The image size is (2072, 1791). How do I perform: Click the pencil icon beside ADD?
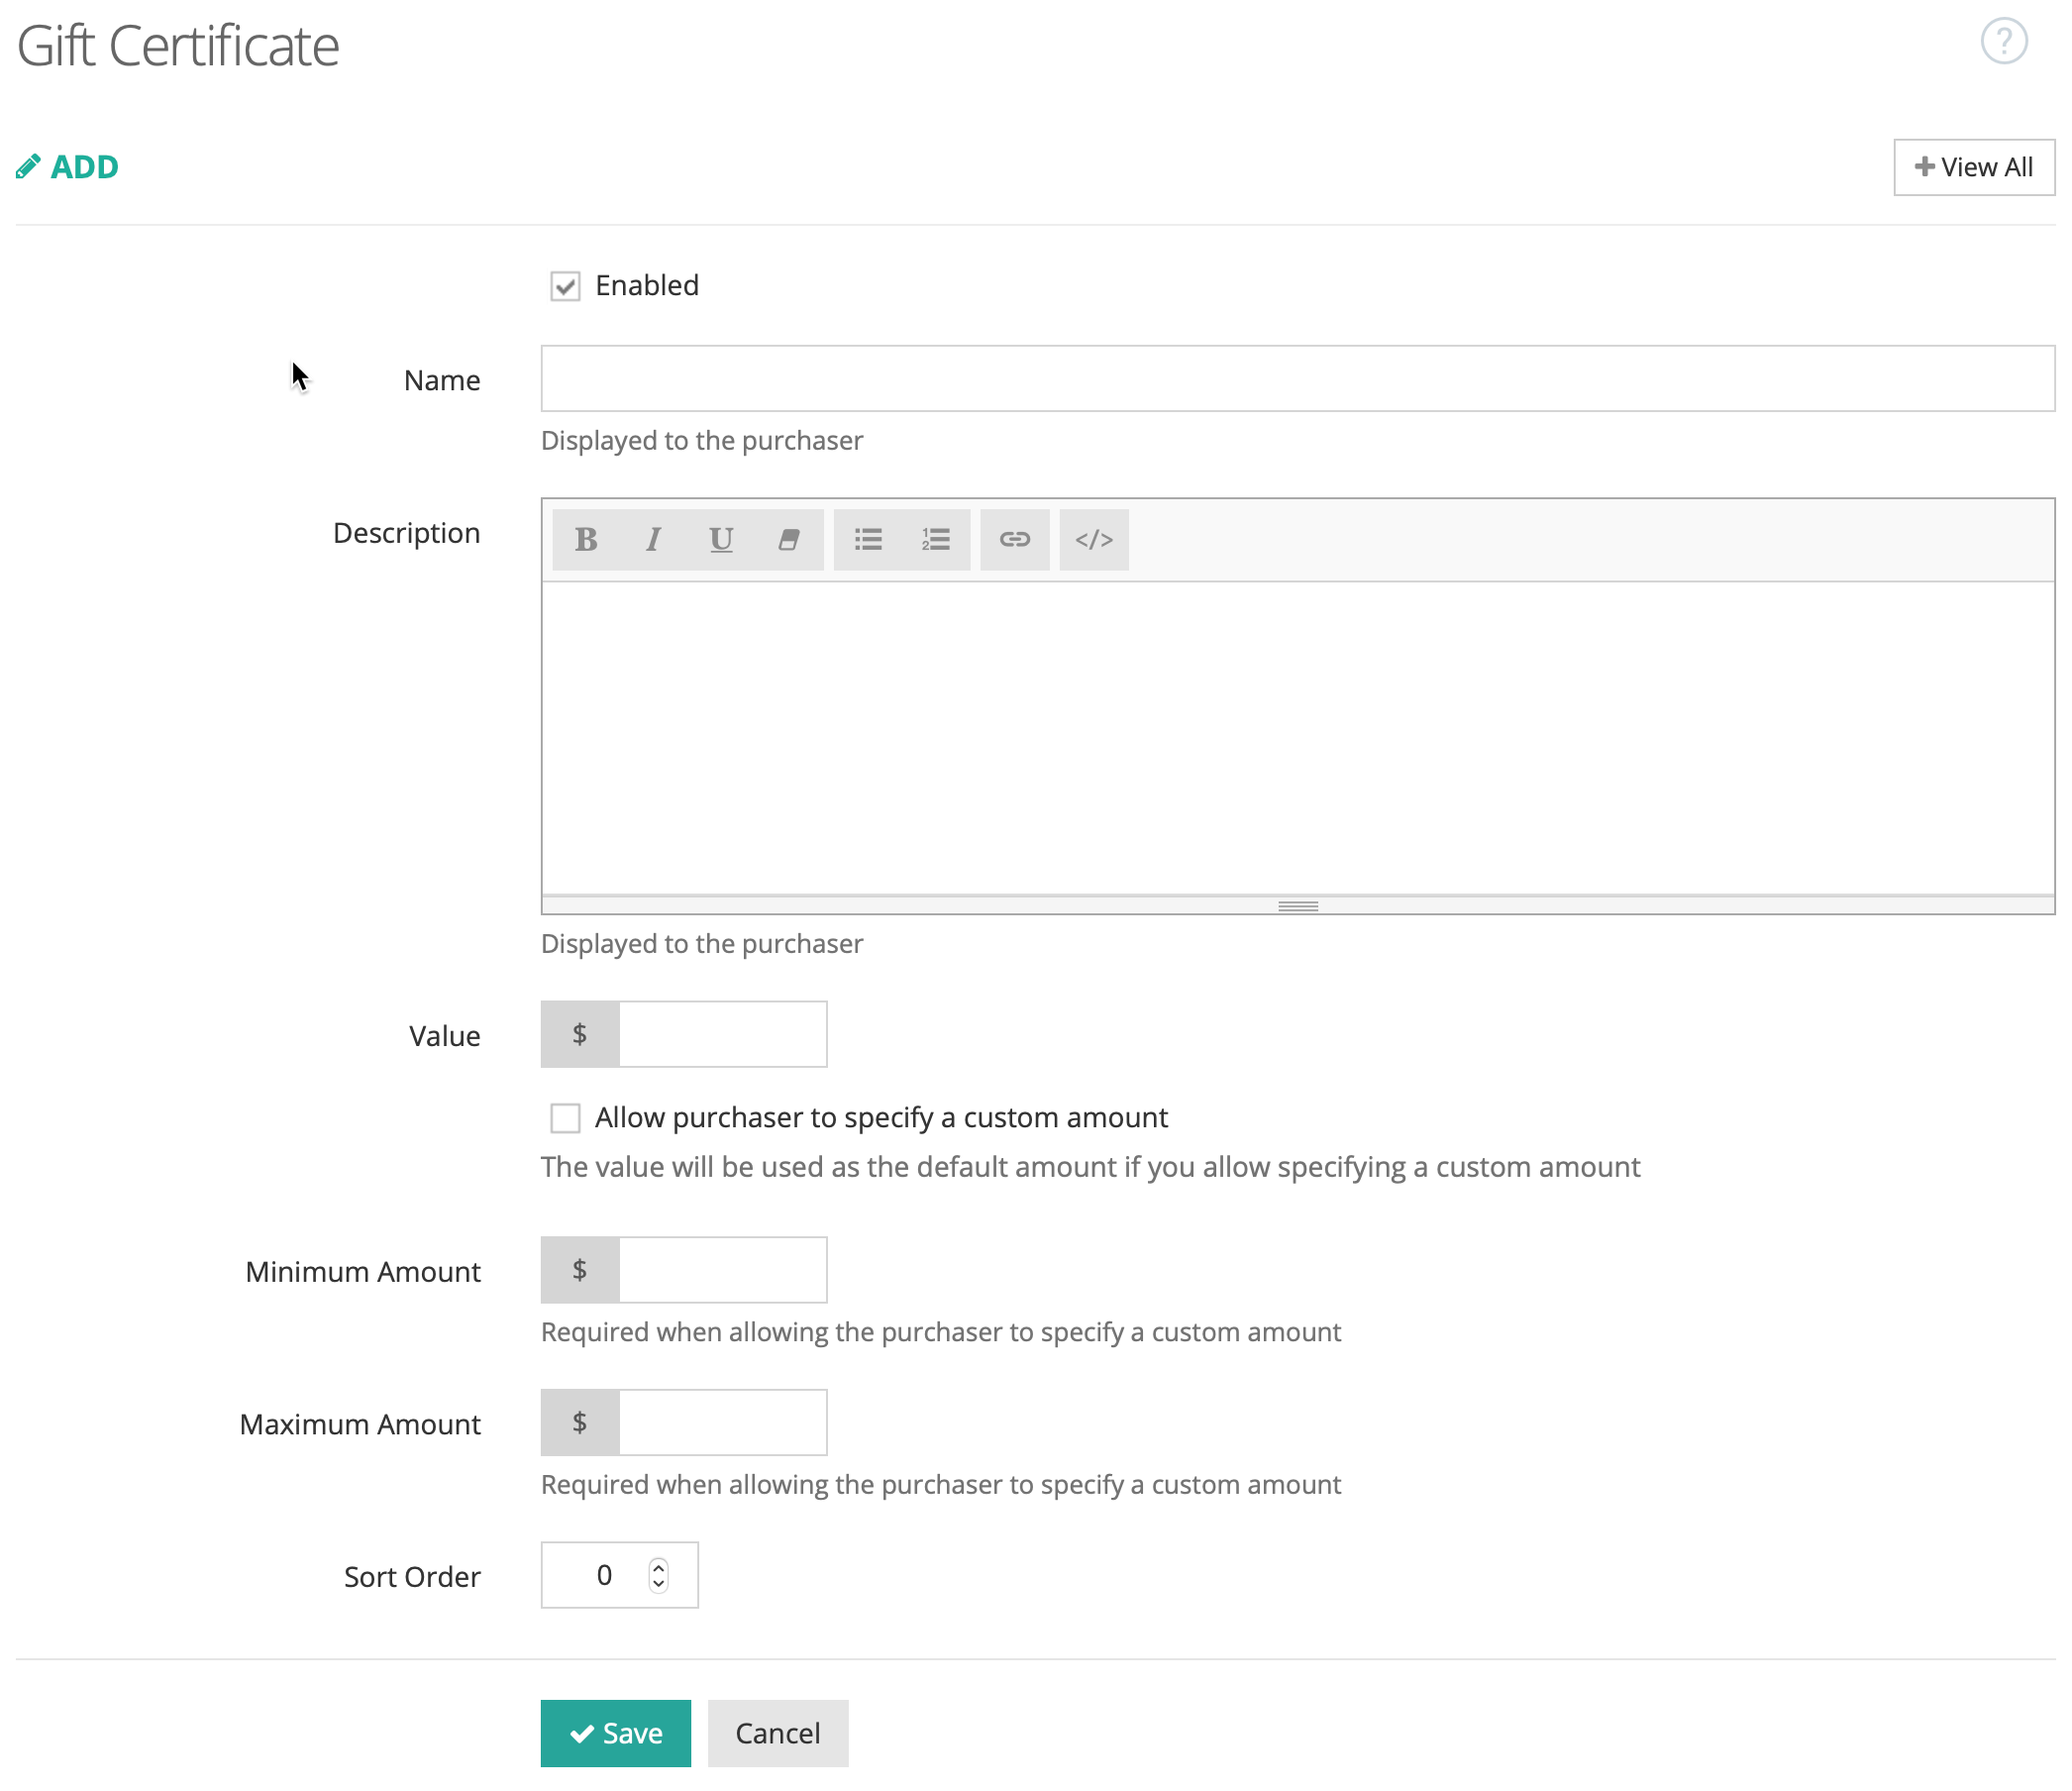28,167
